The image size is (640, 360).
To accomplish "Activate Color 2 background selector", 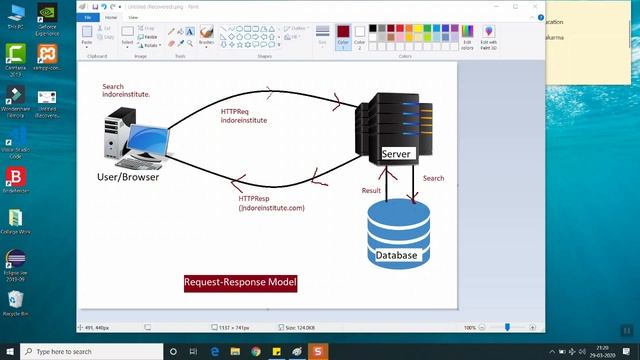I will click(360, 37).
